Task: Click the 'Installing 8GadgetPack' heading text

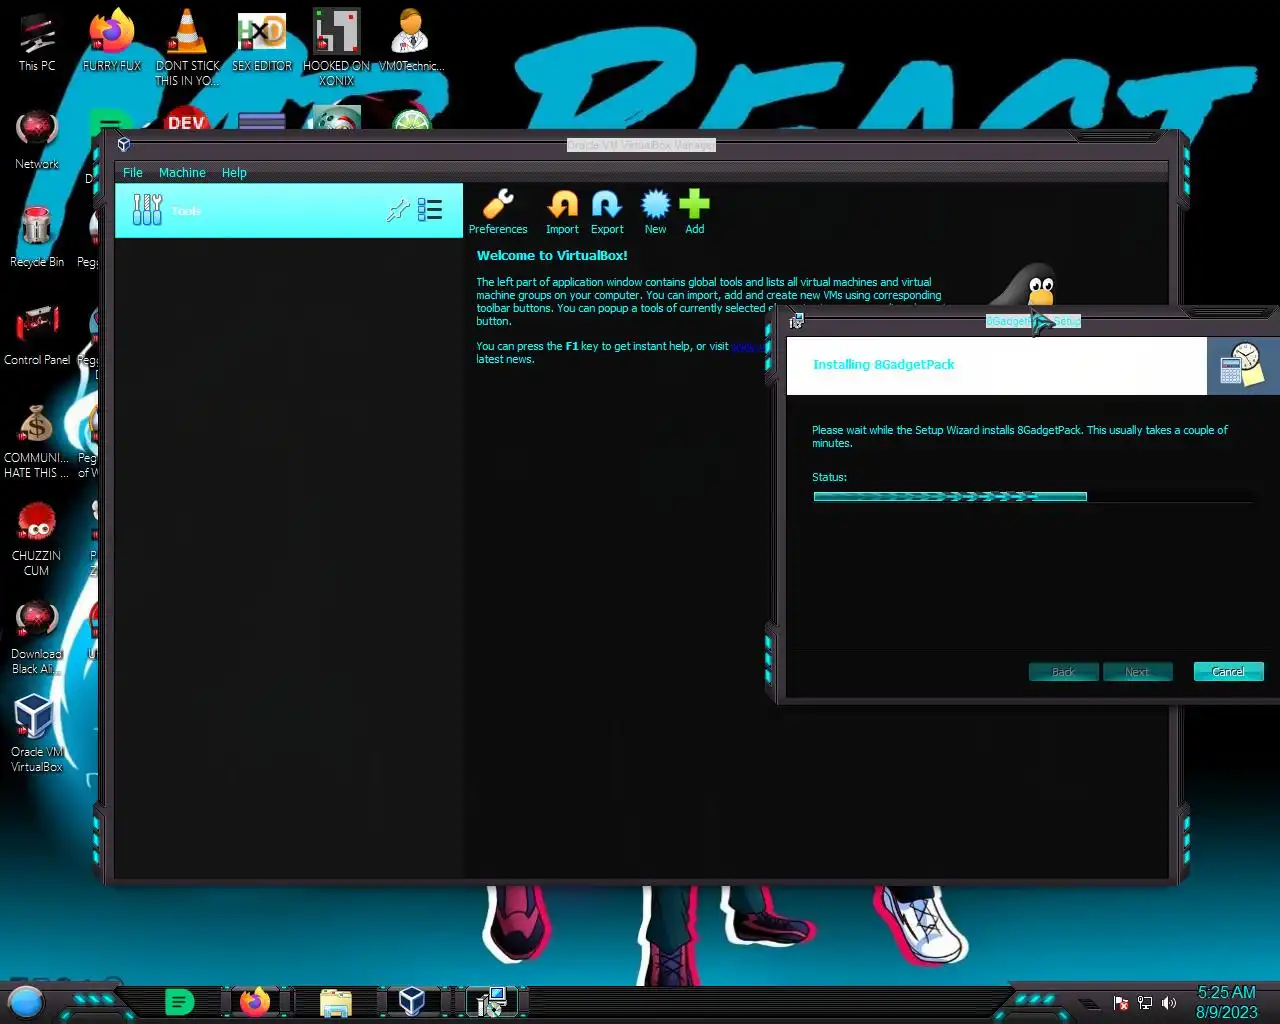Action: tap(884, 365)
